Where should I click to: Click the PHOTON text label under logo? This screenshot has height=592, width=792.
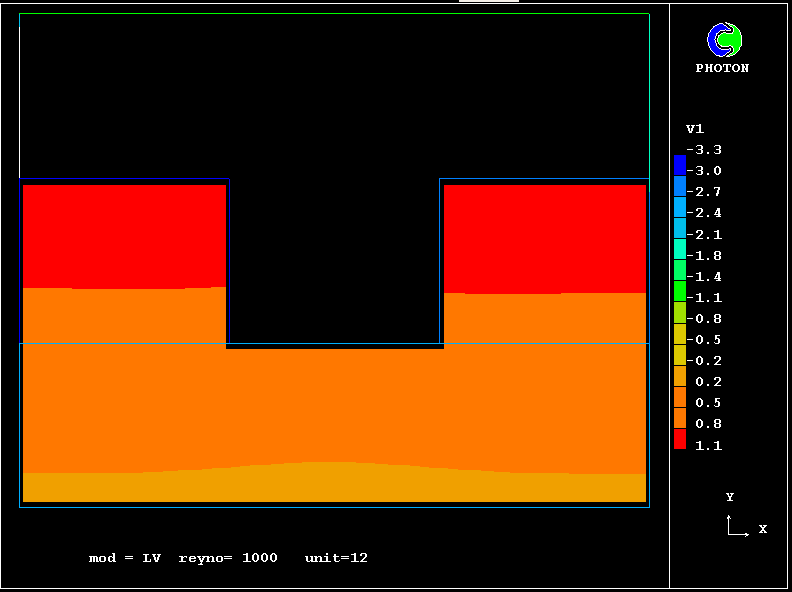722,69
